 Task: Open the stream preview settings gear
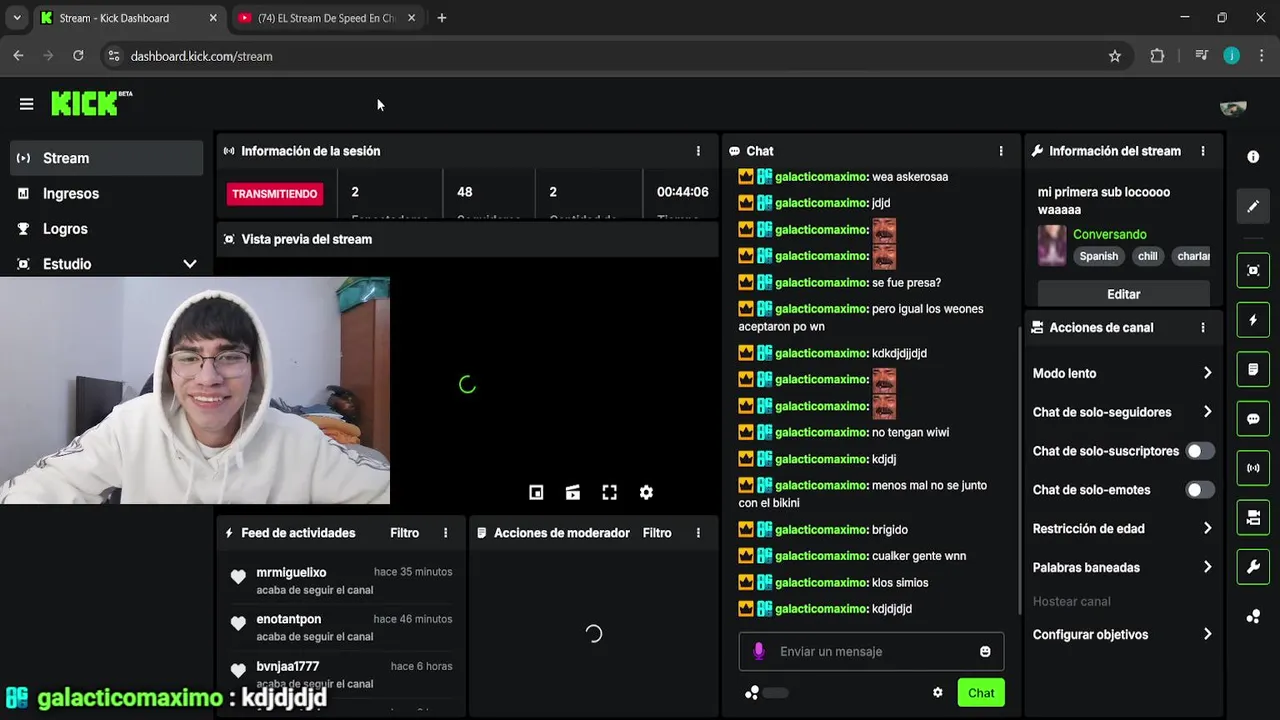point(646,492)
